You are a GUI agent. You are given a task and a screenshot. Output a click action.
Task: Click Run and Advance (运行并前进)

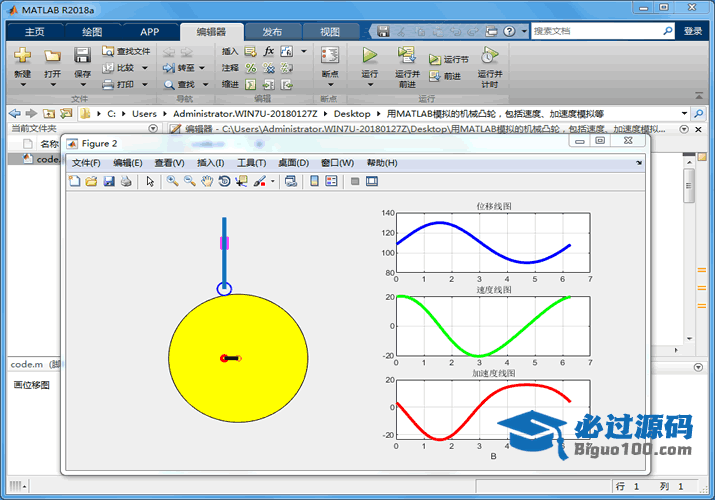click(407, 67)
